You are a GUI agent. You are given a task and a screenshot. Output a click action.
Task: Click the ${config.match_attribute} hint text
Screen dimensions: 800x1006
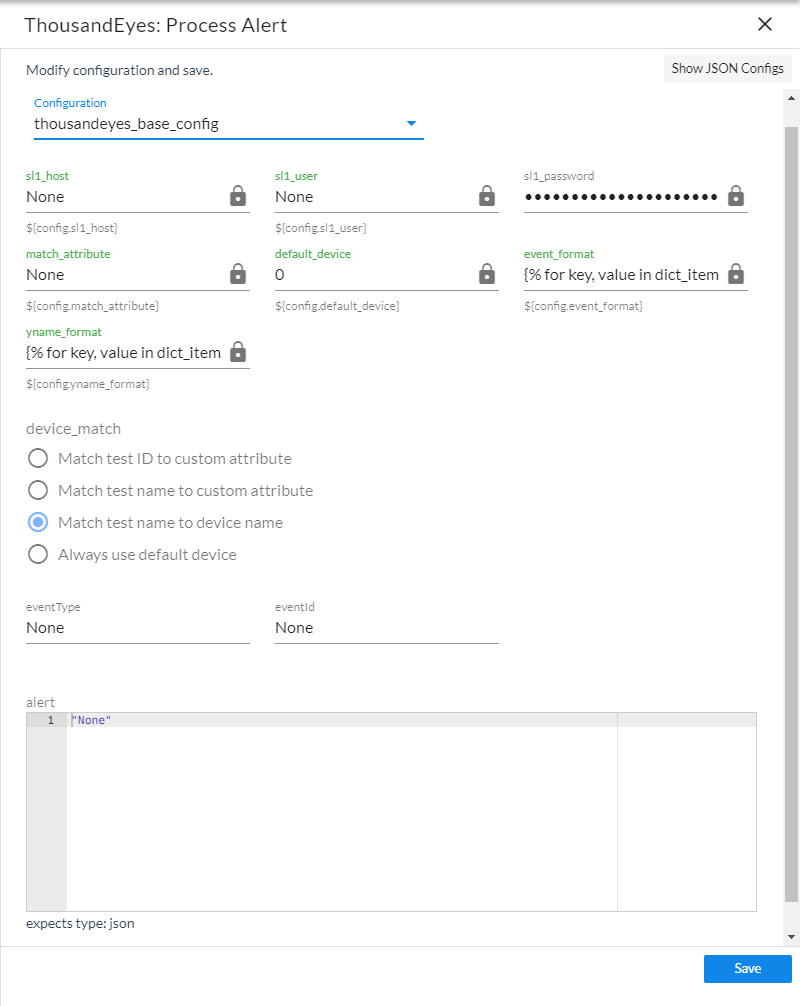[92, 306]
